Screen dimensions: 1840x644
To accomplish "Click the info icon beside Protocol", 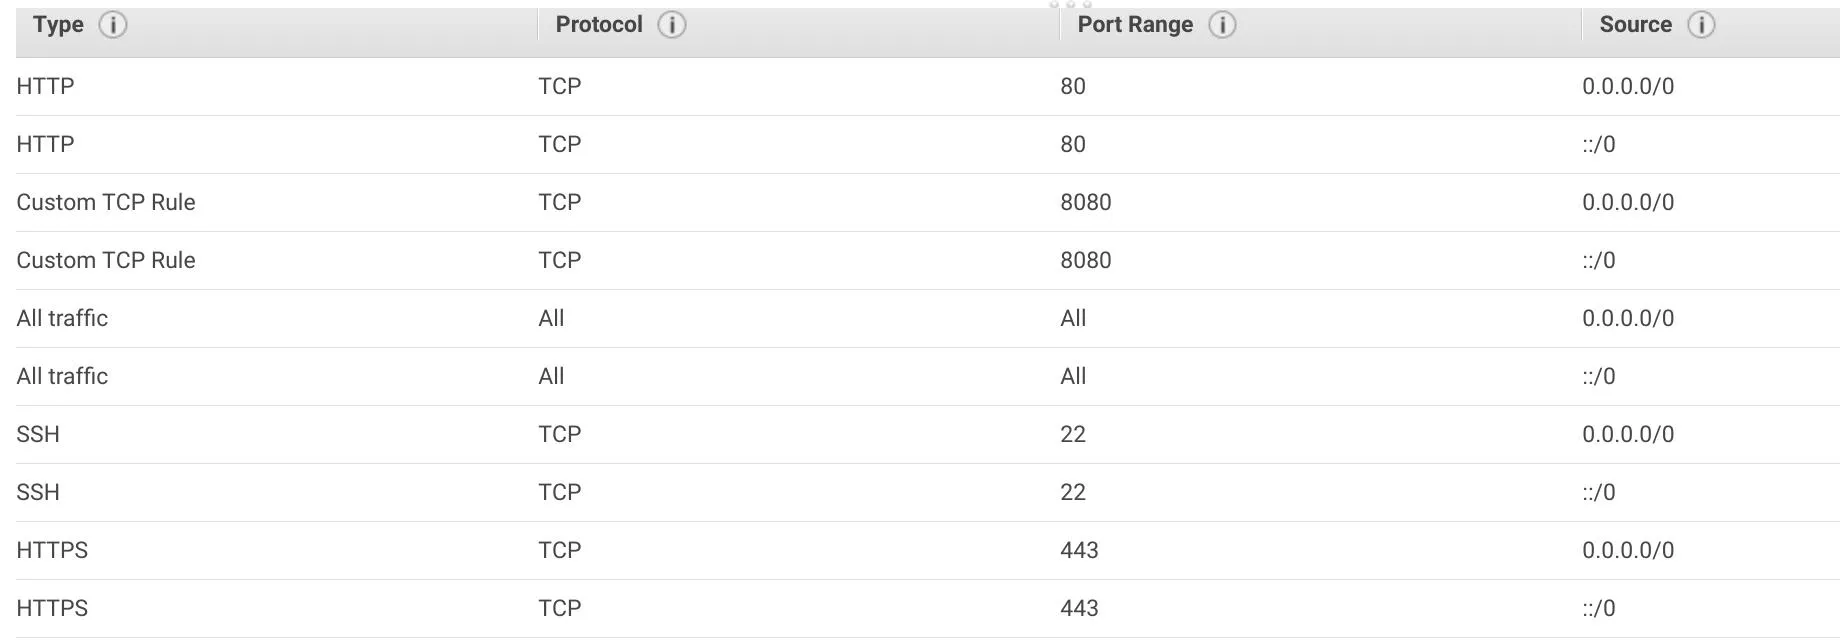I will point(672,25).
